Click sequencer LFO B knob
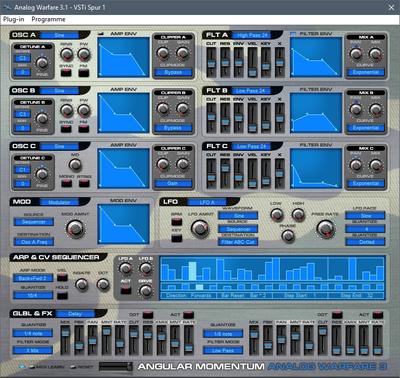The image size is (400, 378). pos(145,268)
